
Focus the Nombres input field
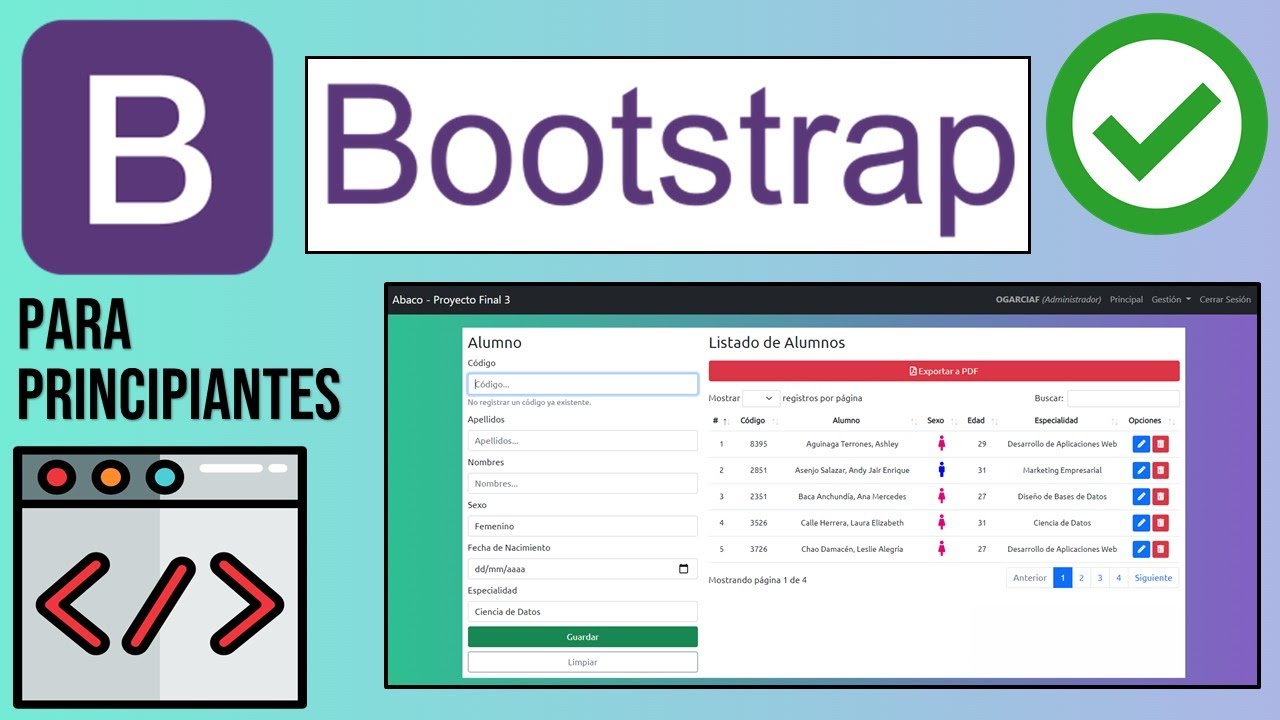click(x=583, y=484)
